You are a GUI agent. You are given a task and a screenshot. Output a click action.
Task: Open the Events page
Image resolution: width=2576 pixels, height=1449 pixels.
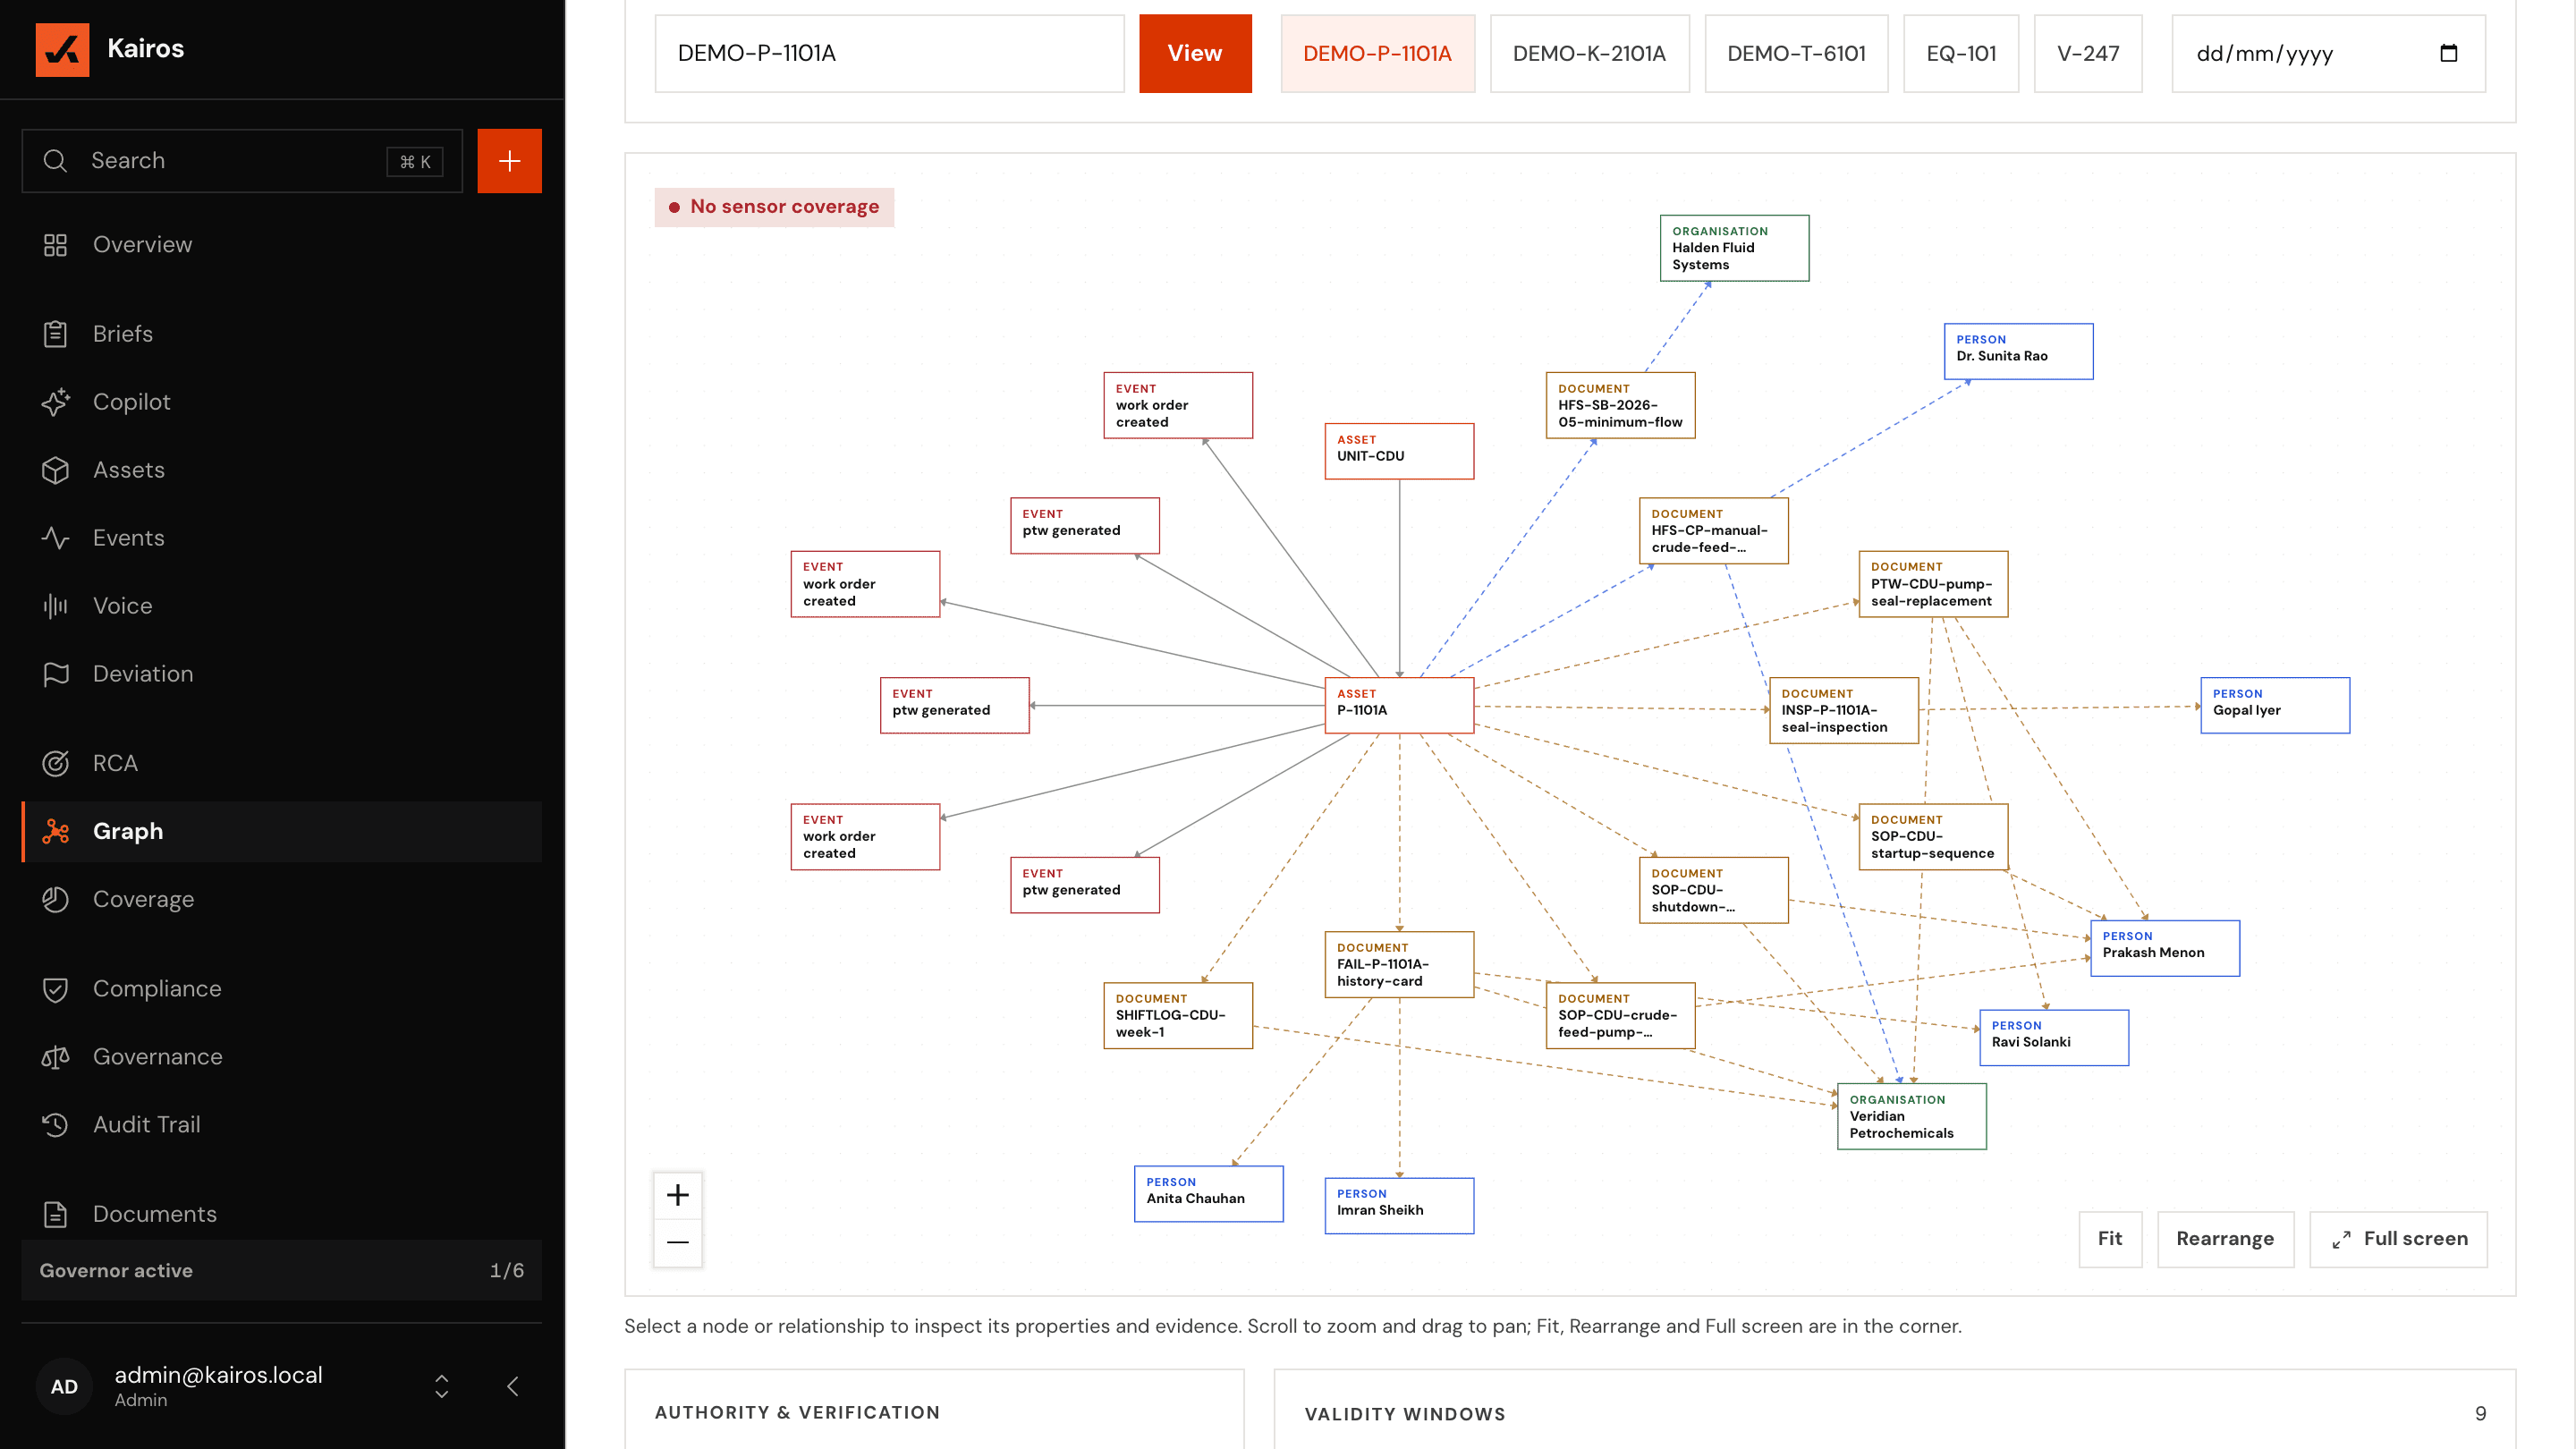pos(281,537)
